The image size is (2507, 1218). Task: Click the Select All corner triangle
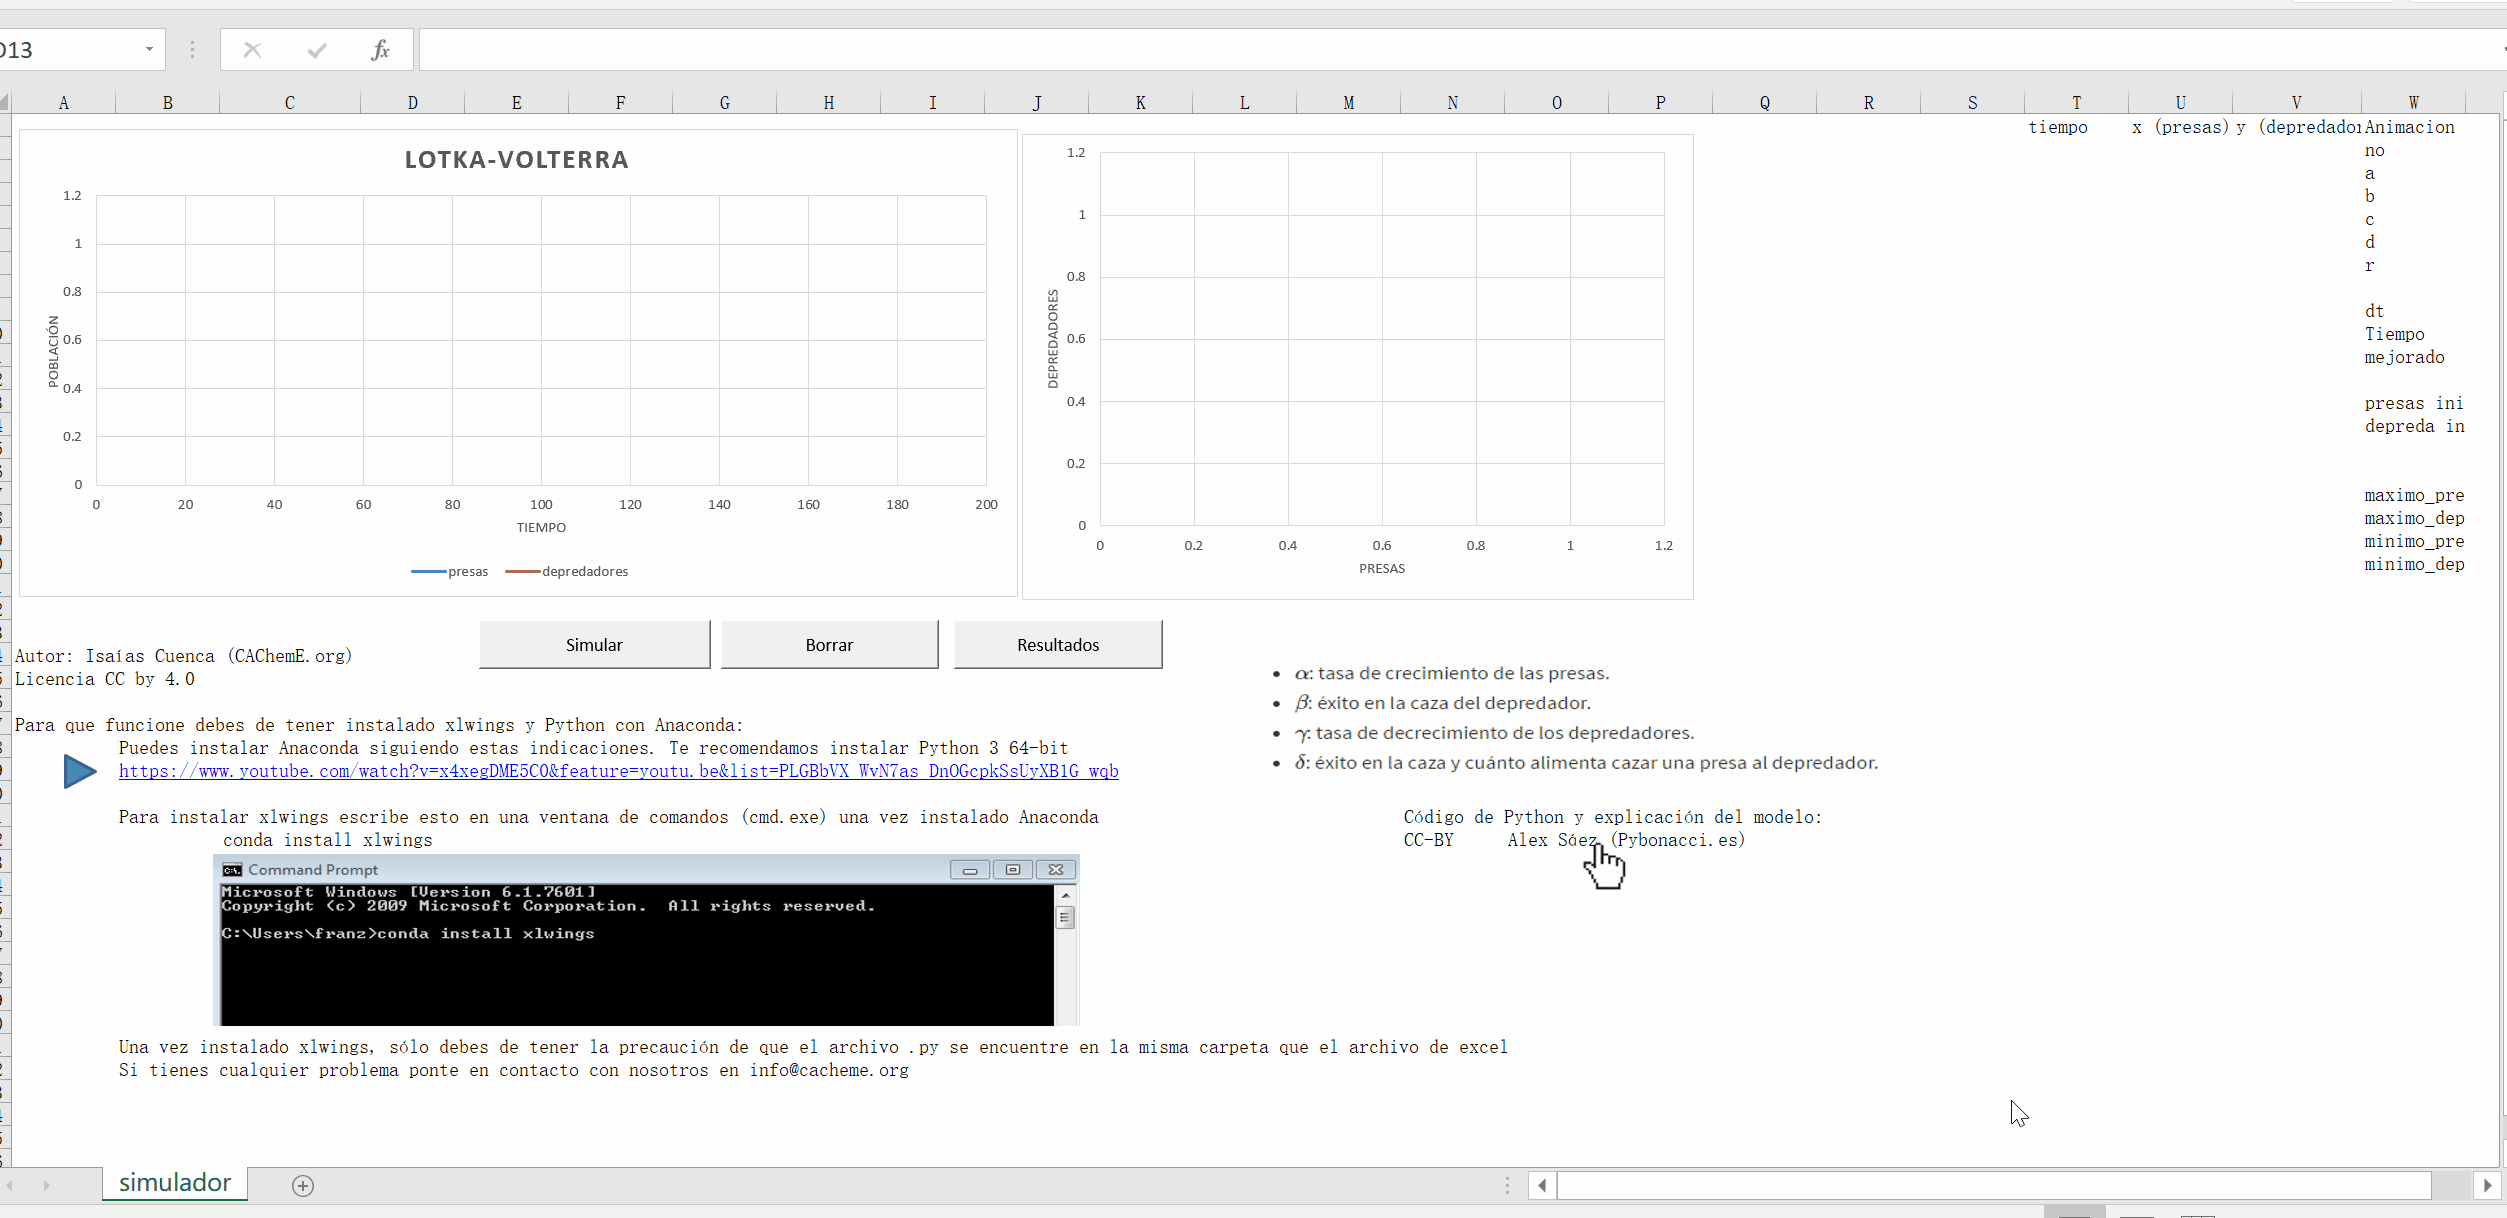pyautogui.click(x=5, y=102)
